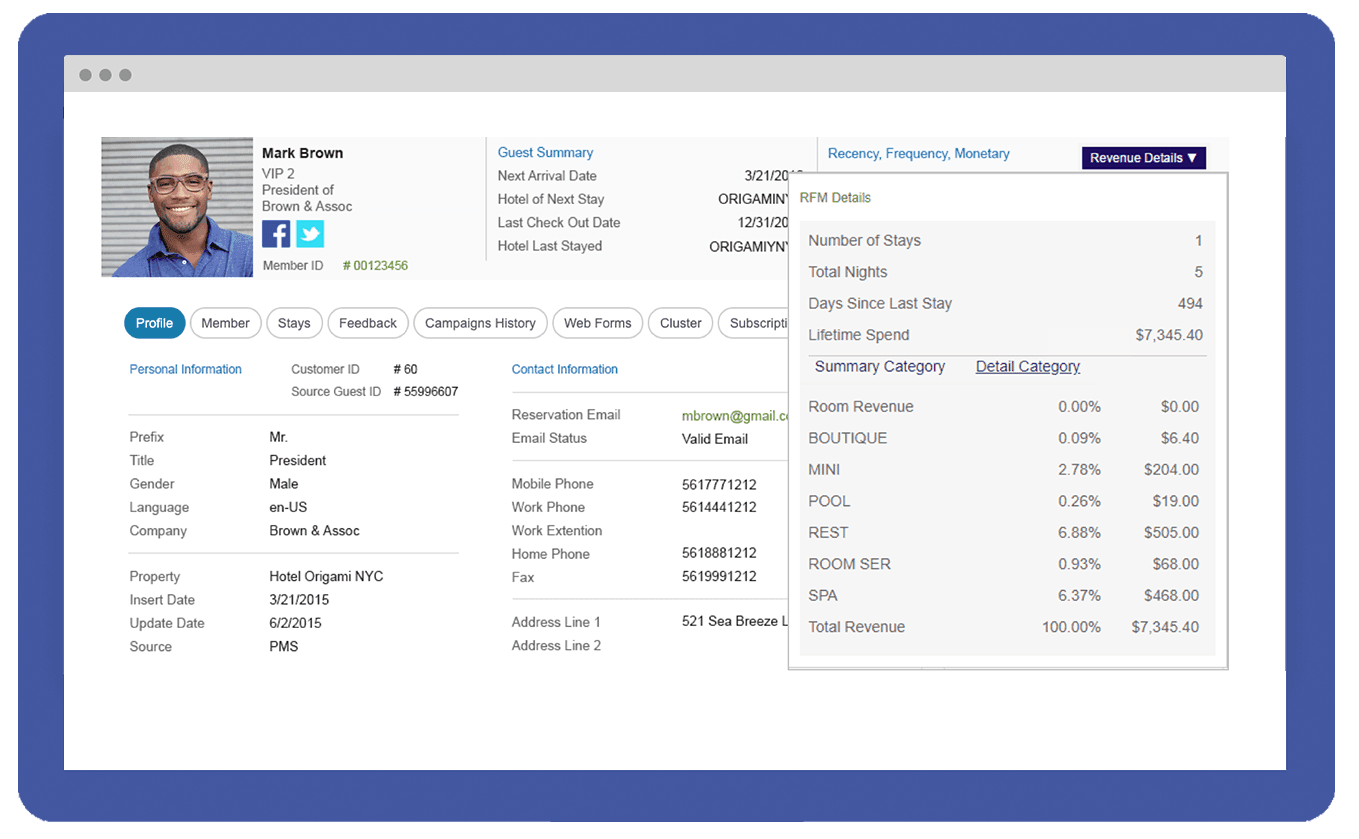This screenshot has width=1359, height=839.
Task: Open Mark Brown's Twitter profile
Action: point(310,233)
